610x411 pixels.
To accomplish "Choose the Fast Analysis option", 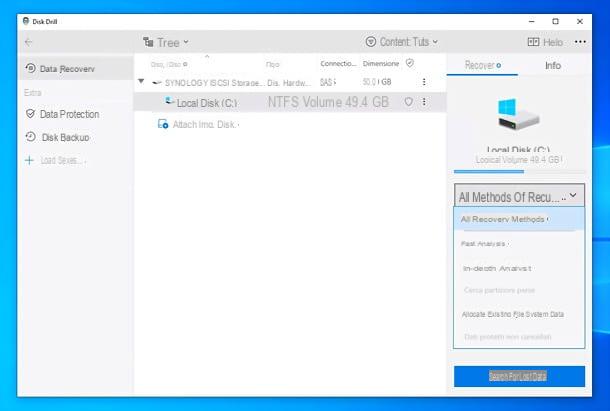I will coord(519,244).
